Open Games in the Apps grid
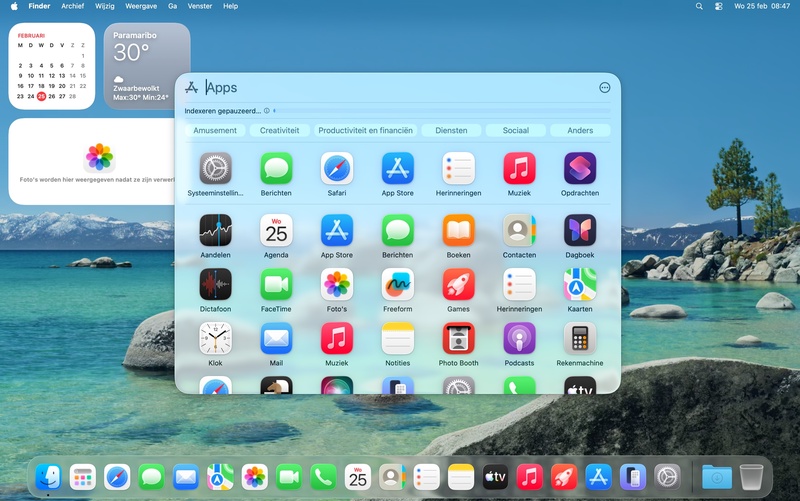Viewport: 800px width, 501px height. [x=458, y=284]
